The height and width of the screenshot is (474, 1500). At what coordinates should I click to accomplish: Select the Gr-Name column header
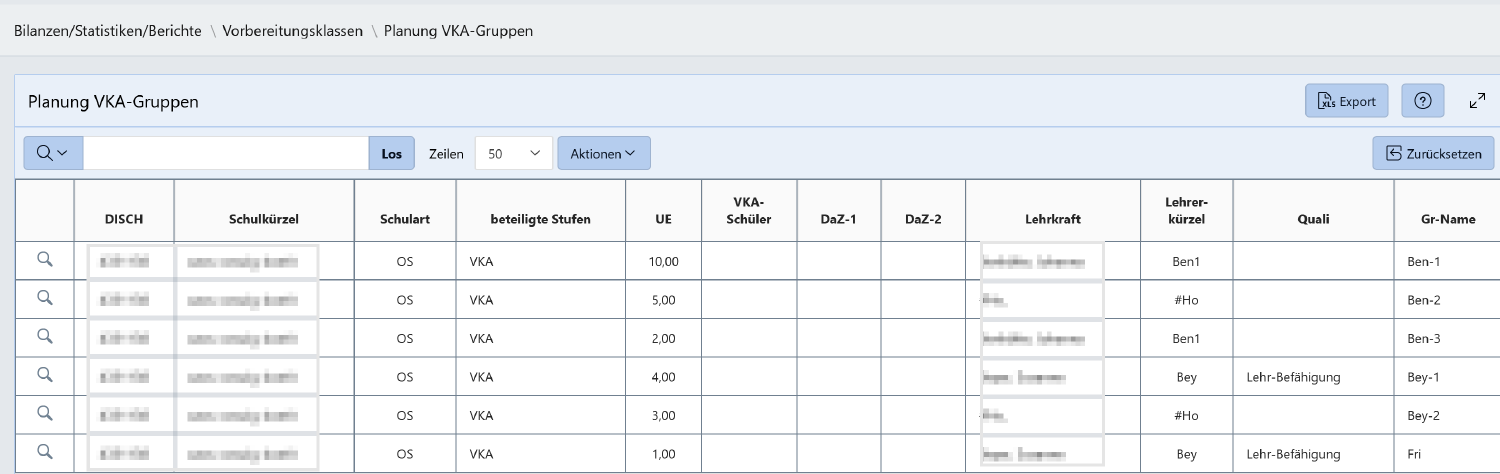1447,219
